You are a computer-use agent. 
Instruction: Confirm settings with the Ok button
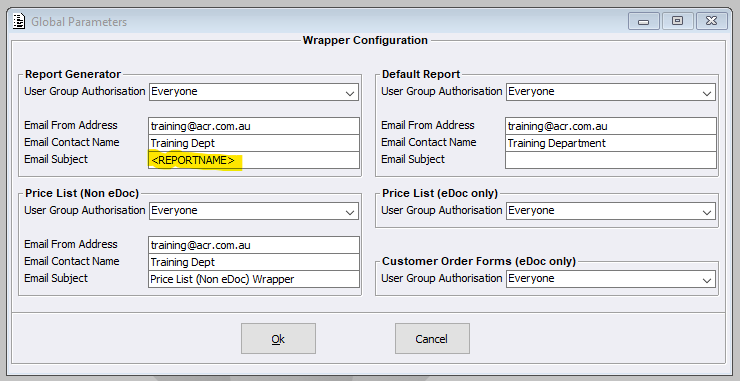click(278, 339)
